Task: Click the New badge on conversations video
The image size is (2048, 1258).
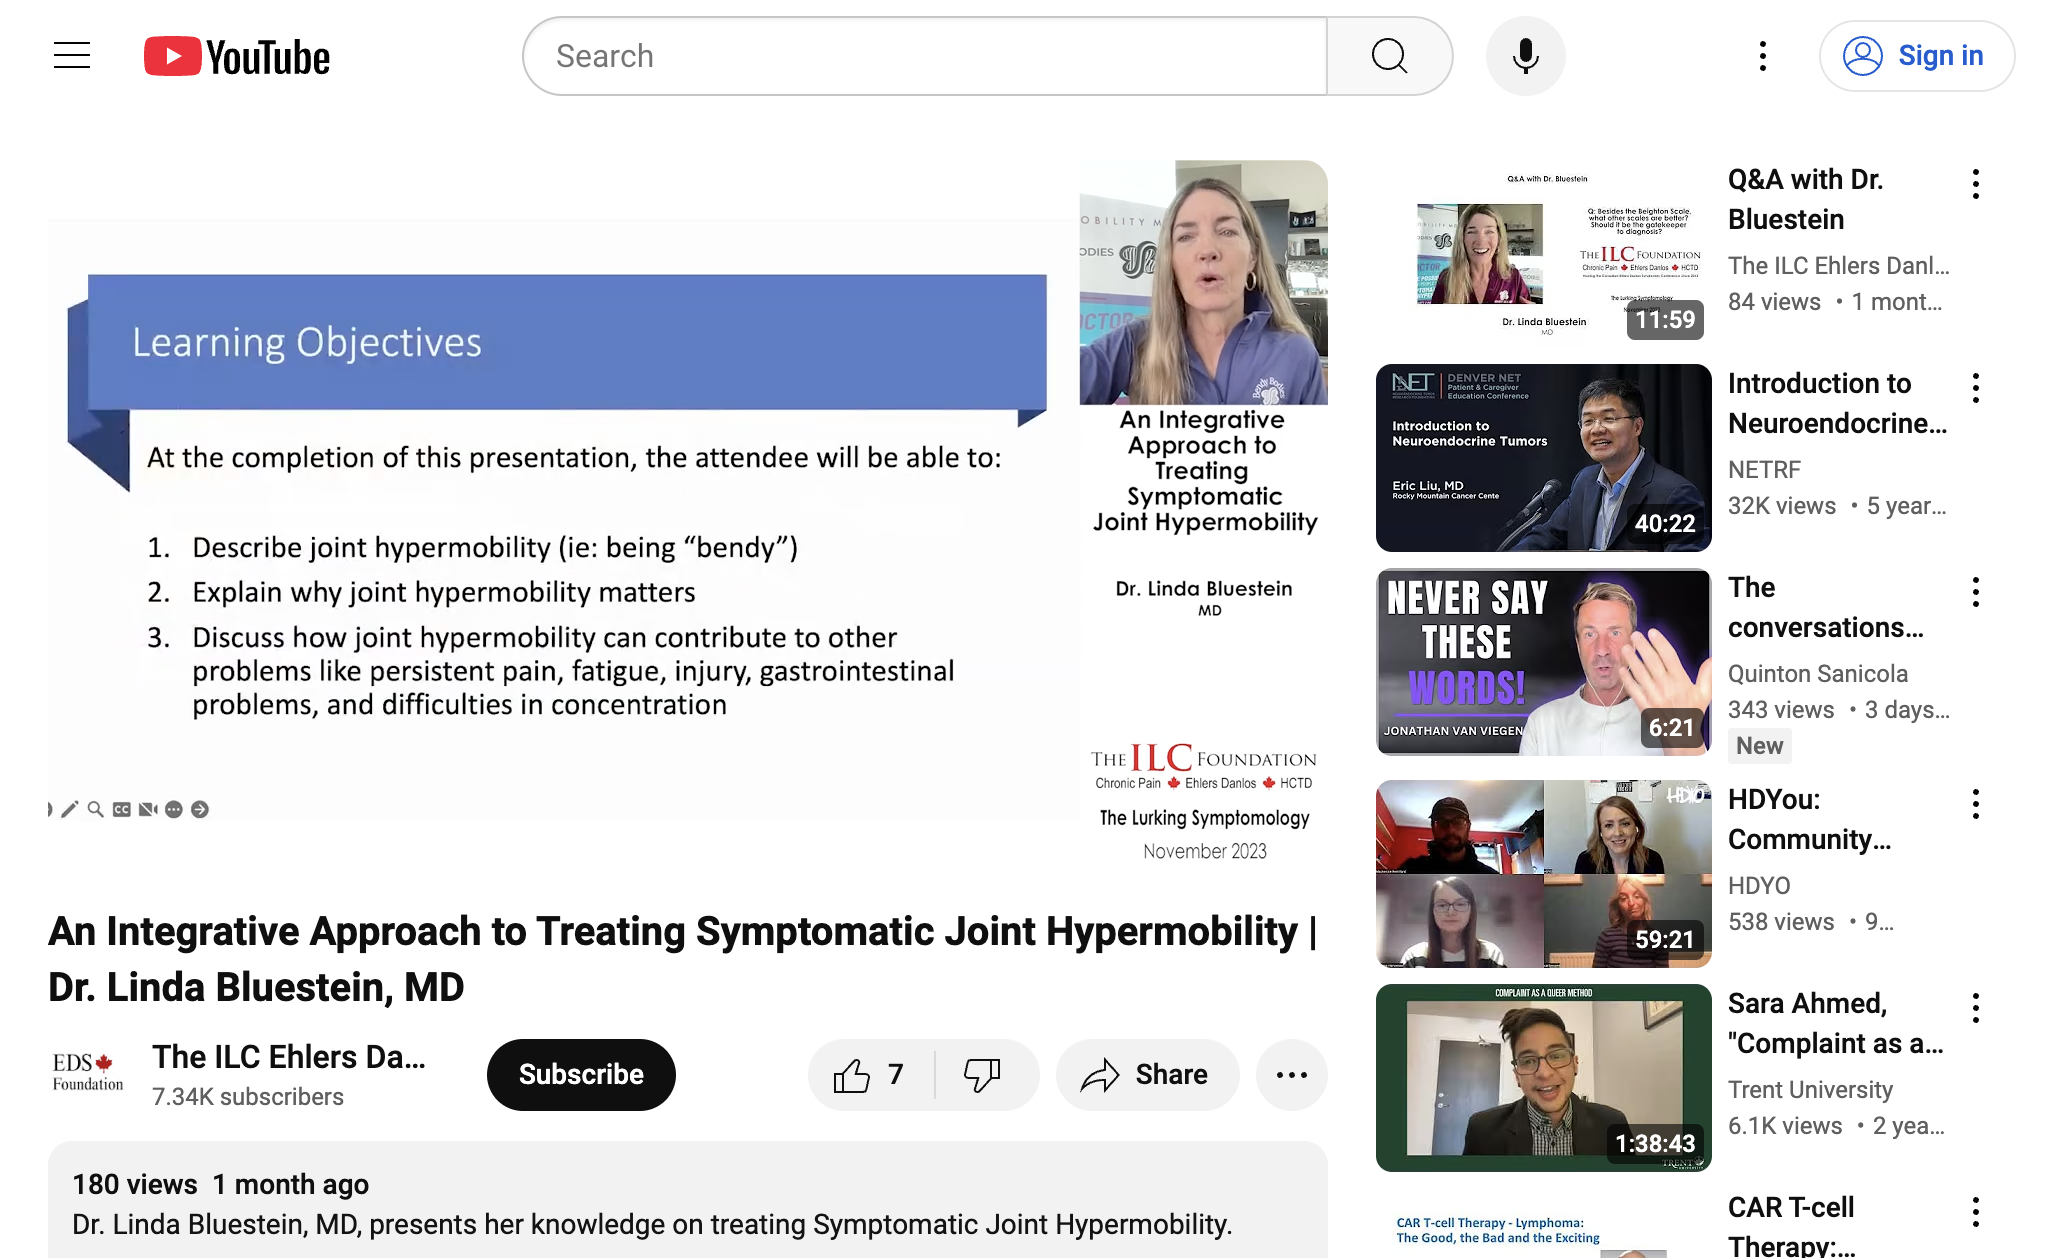Action: pyautogui.click(x=1760, y=746)
